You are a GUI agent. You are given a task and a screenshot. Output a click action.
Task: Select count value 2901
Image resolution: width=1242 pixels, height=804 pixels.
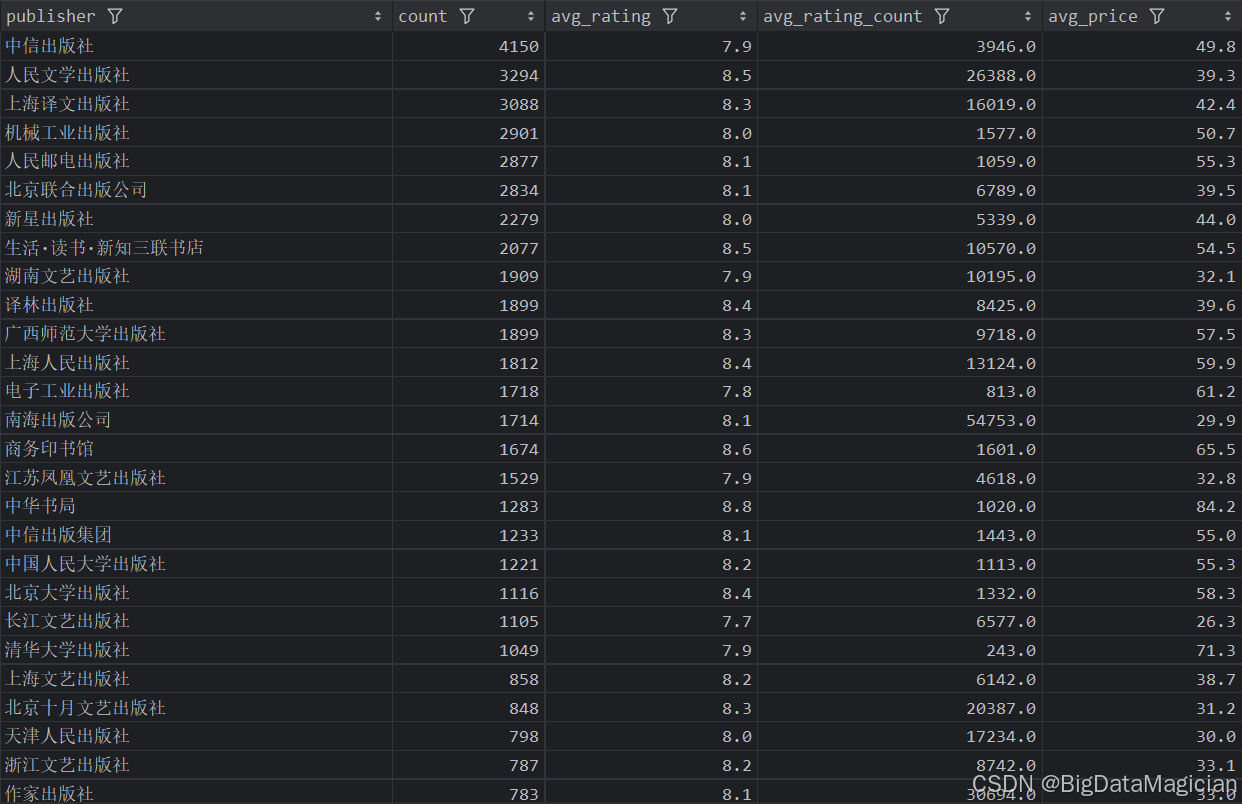[519, 133]
